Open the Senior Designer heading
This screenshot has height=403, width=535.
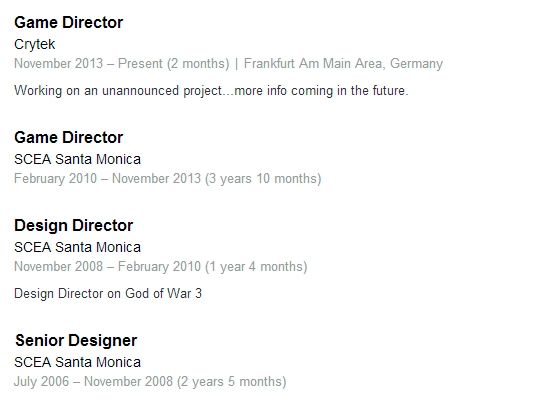[76, 341]
